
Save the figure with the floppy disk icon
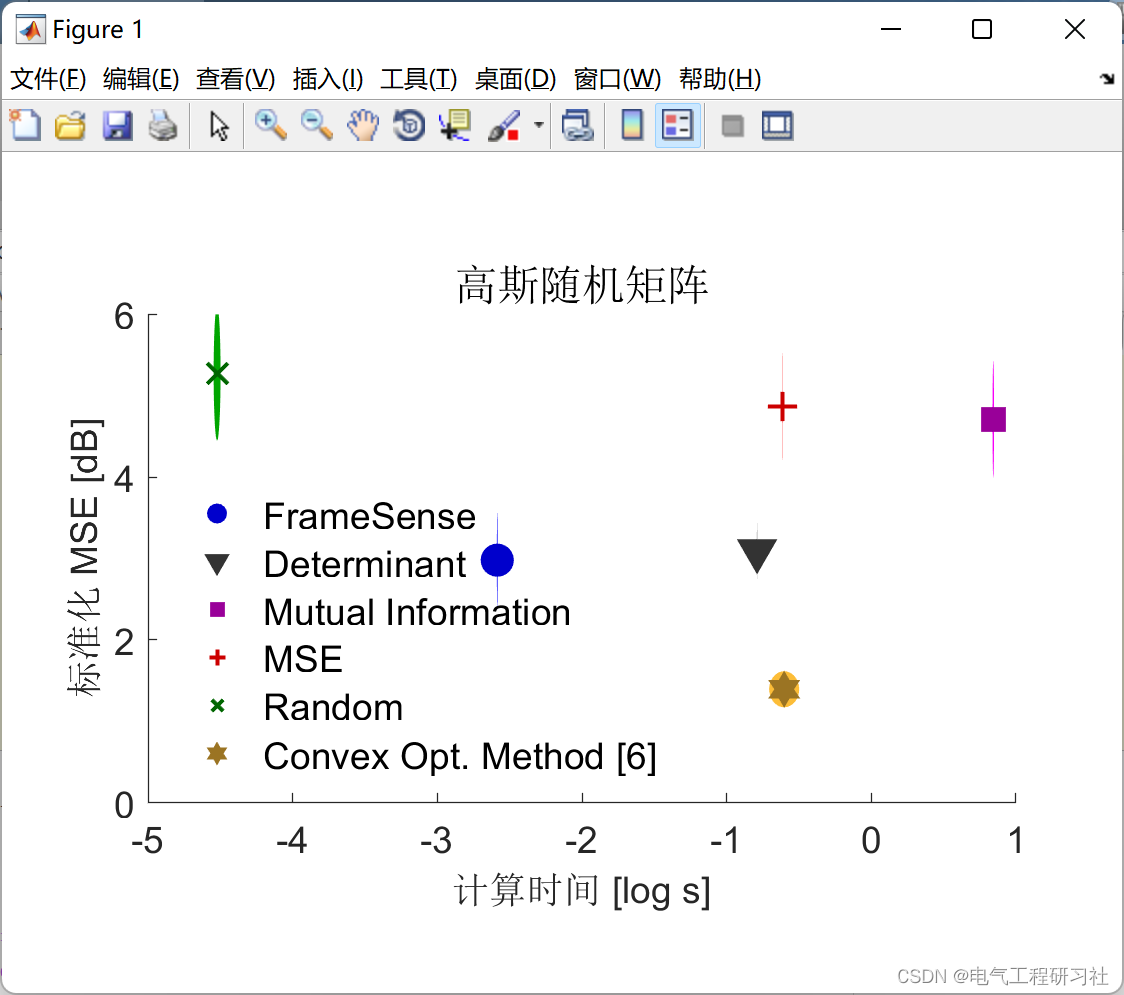tap(117, 125)
